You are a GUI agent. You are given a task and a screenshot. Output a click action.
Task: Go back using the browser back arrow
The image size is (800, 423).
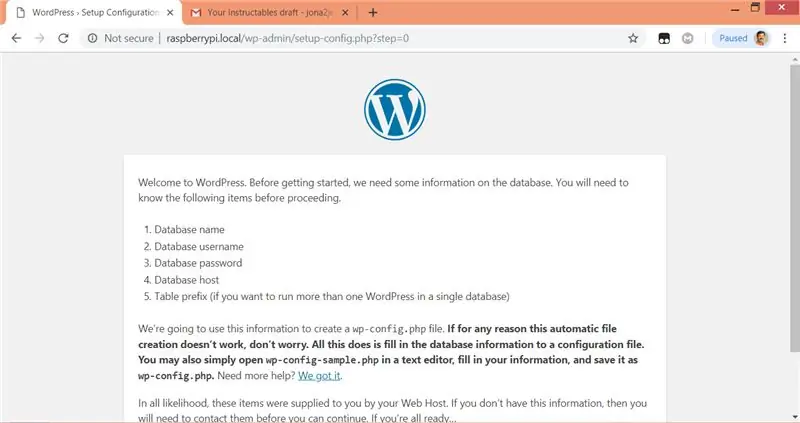(x=16, y=38)
